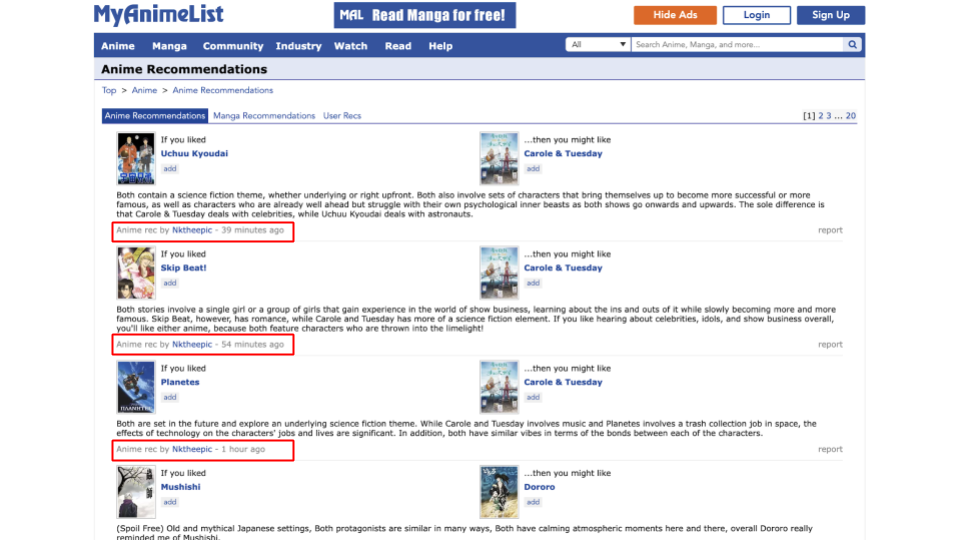Viewport: 960px width, 540px height.
Task: Switch to User Recs tab
Action: [x=342, y=116]
